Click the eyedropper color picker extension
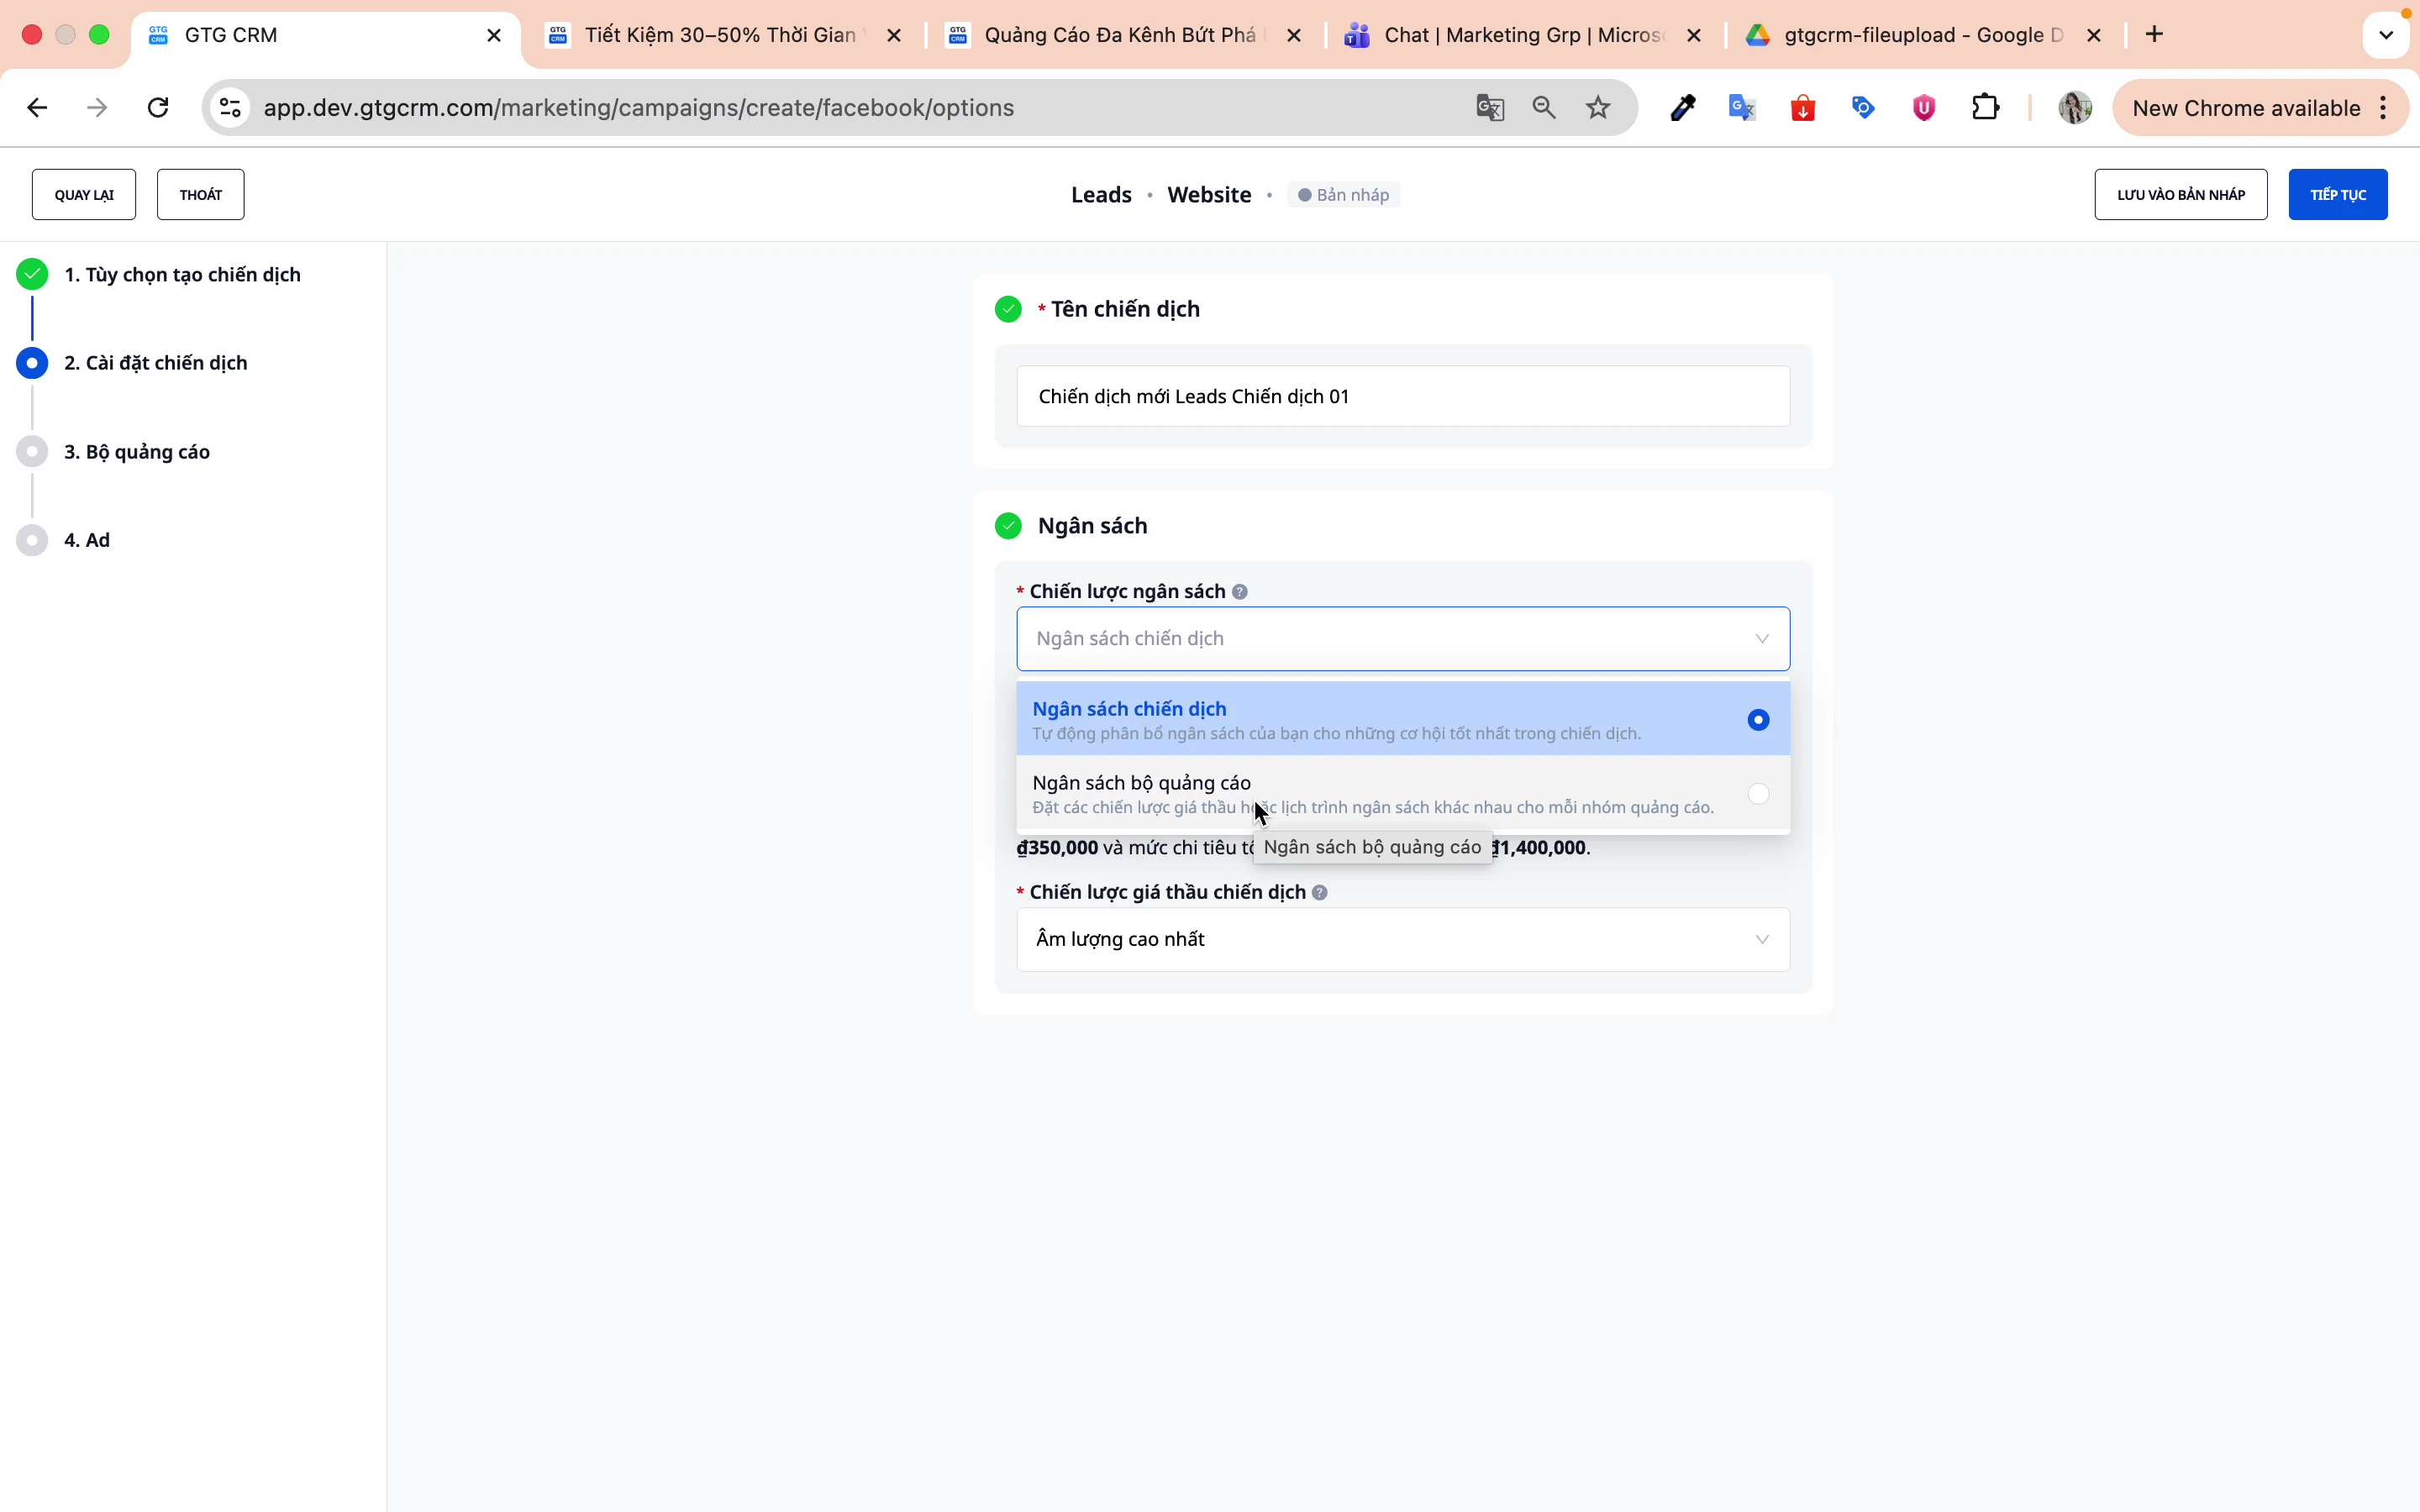The image size is (2420, 1512). [x=1684, y=108]
